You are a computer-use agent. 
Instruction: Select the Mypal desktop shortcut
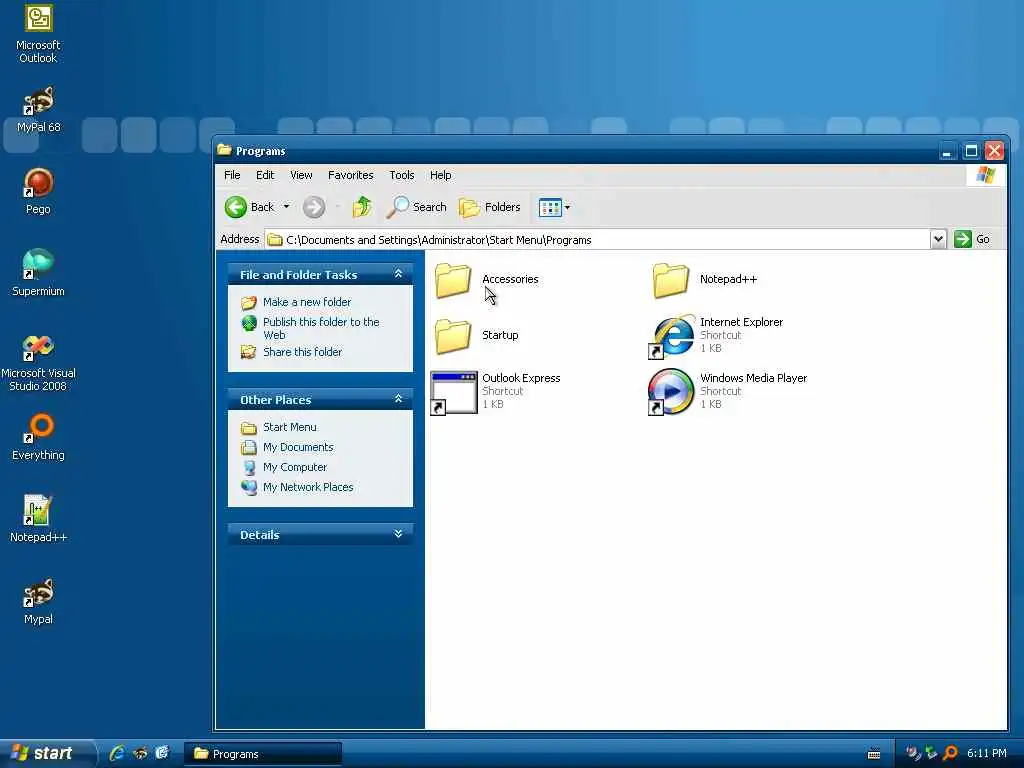pyautogui.click(x=38, y=601)
